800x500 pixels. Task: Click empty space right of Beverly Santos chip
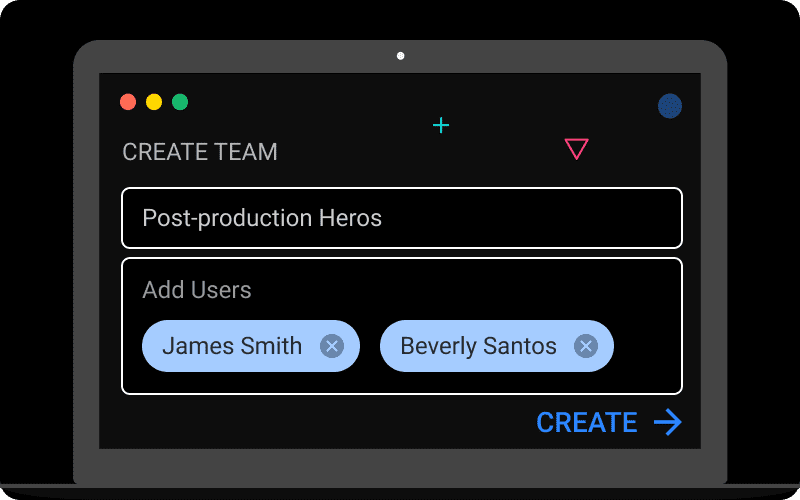(647, 346)
